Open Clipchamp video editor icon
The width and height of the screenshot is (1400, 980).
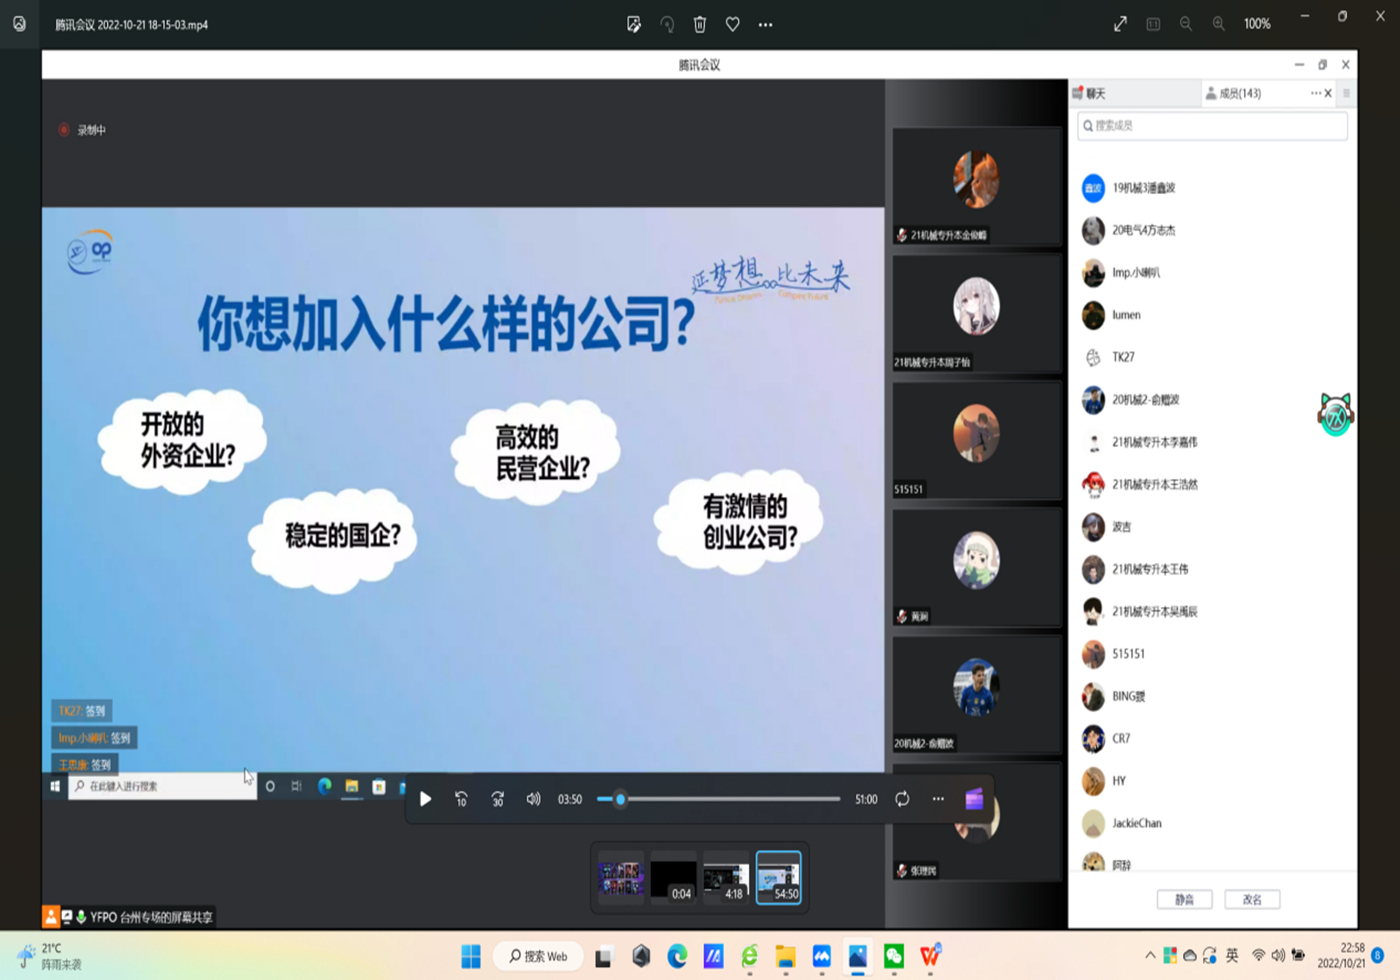[974, 799]
